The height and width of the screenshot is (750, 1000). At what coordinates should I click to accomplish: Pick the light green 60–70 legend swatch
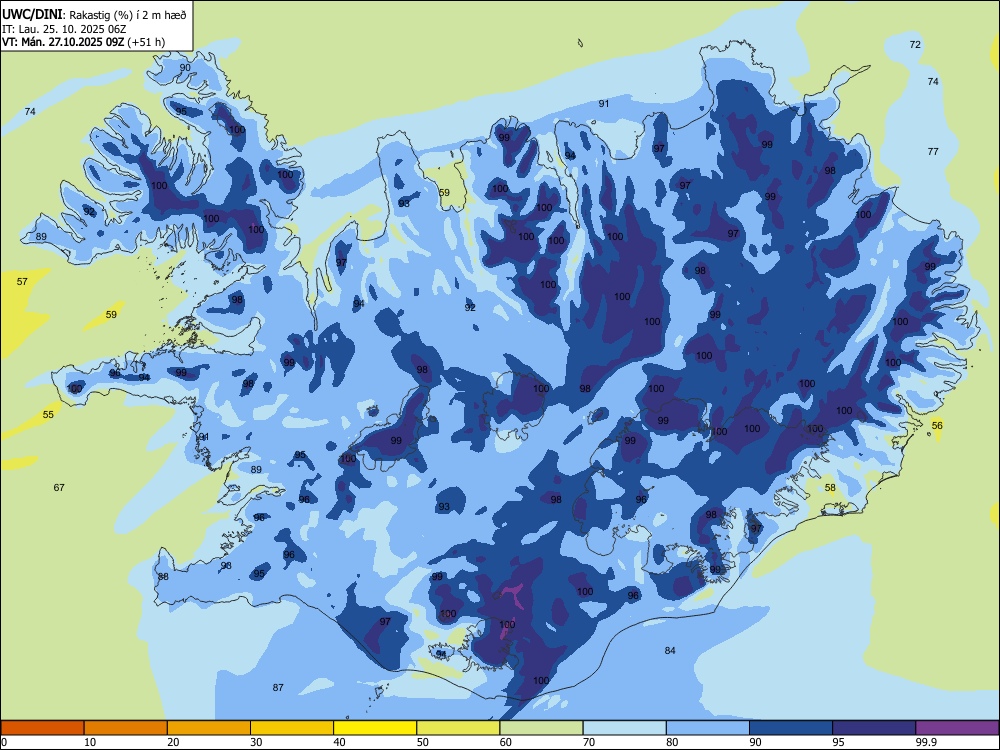pyautogui.click(x=541, y=728)
